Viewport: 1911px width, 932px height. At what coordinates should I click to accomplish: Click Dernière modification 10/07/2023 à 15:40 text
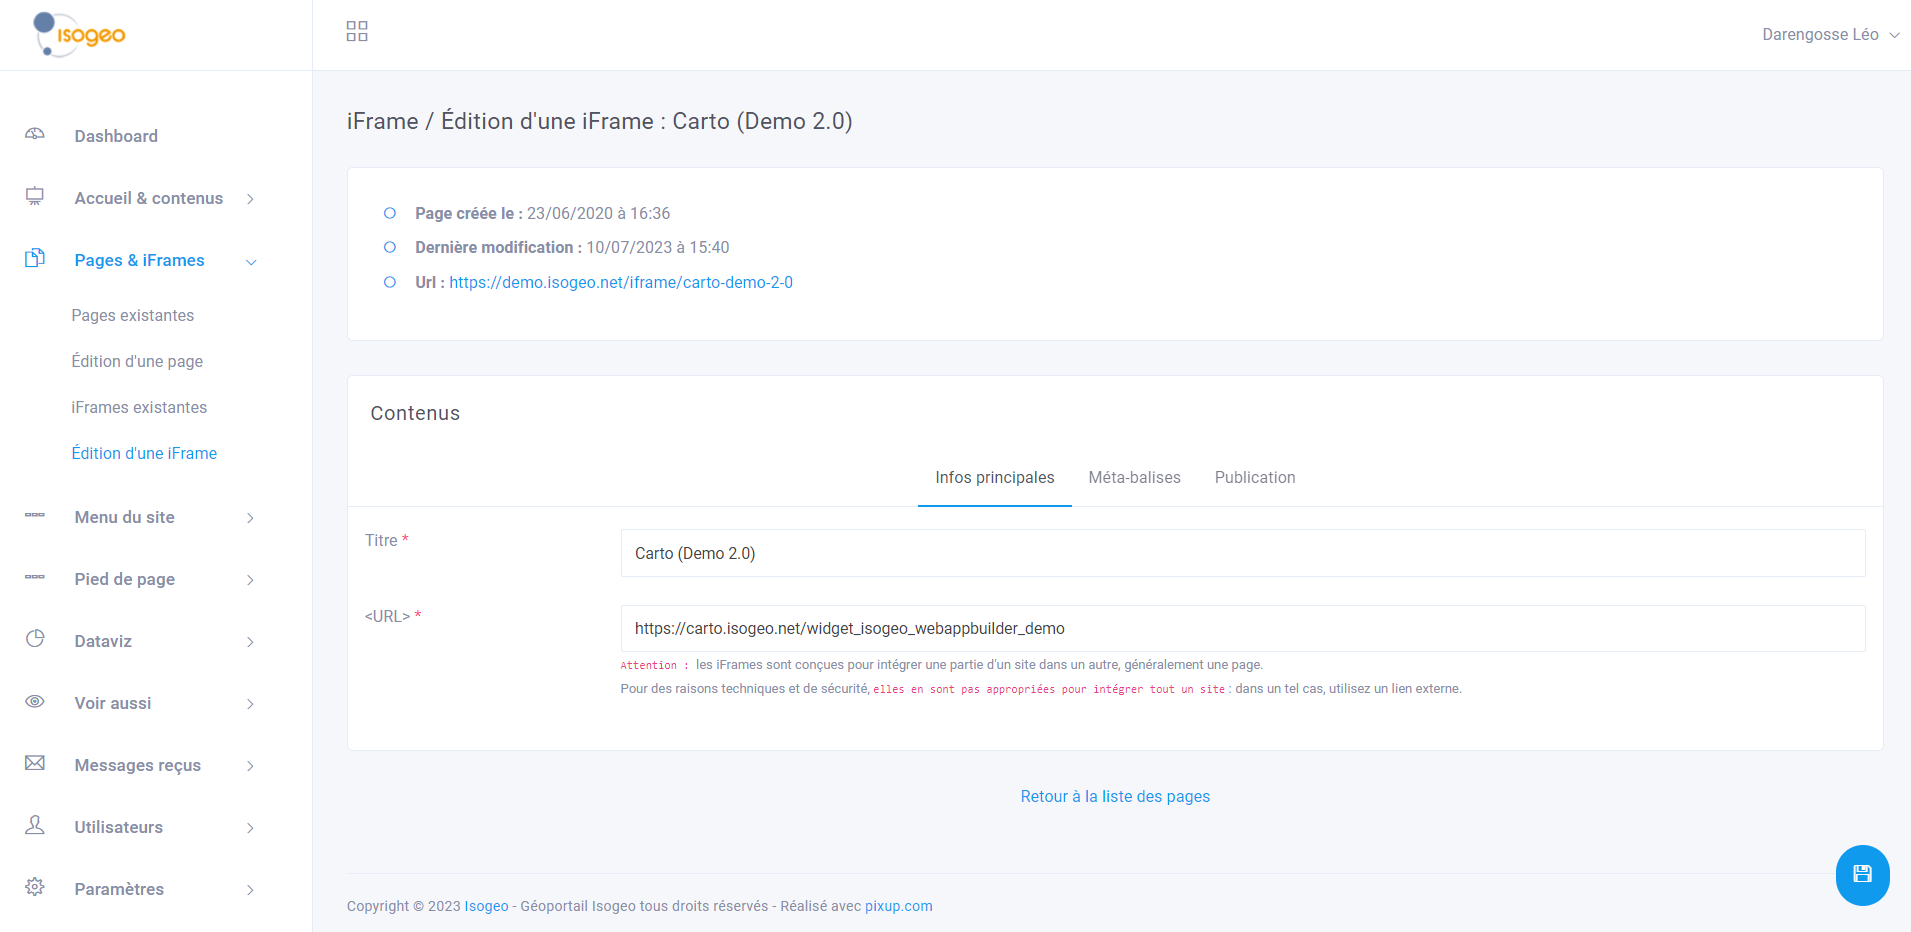click(572, 247)
